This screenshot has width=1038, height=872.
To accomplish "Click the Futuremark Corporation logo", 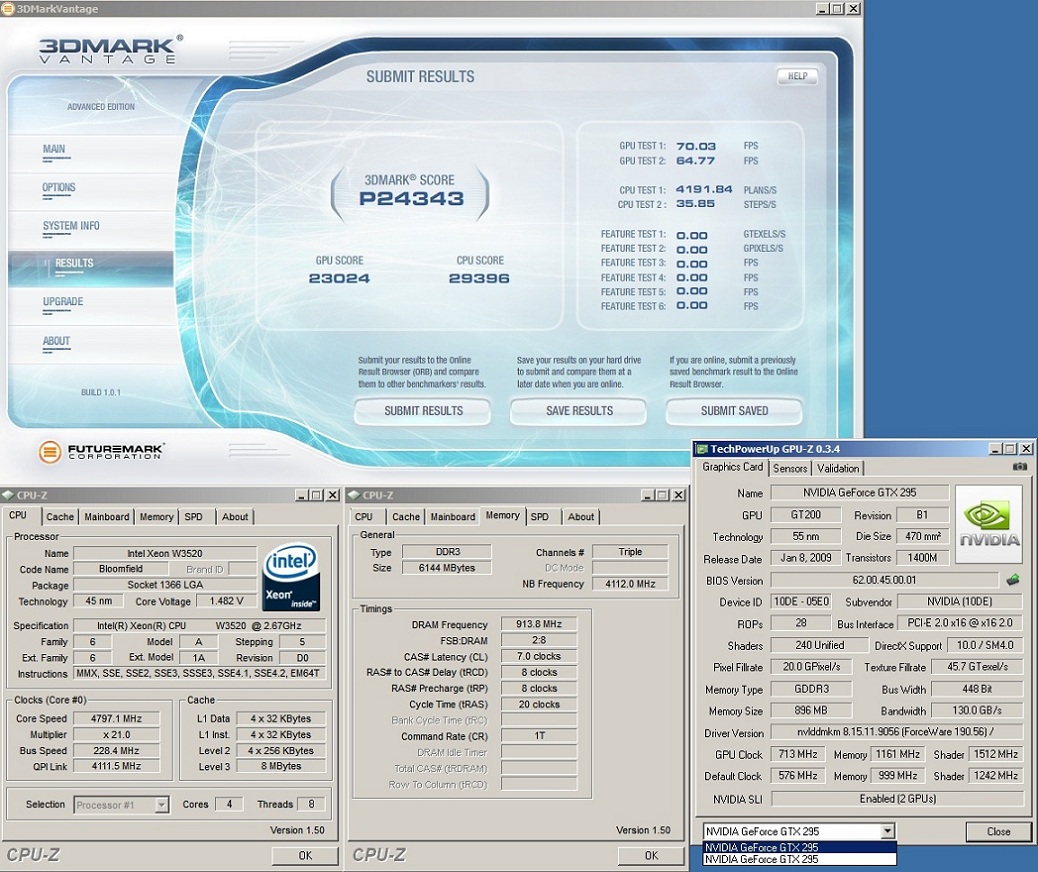I will (101, 452).
